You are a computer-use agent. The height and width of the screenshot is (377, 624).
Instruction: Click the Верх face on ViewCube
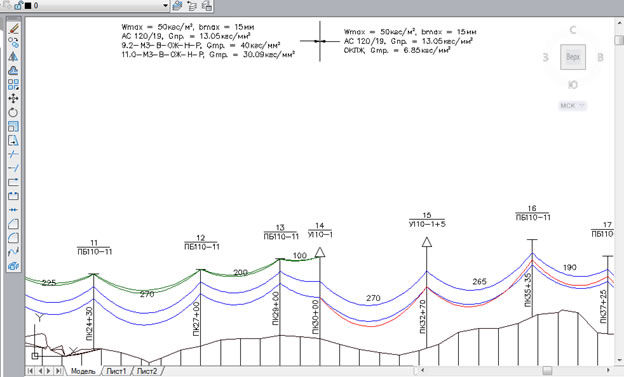[573, 57]
